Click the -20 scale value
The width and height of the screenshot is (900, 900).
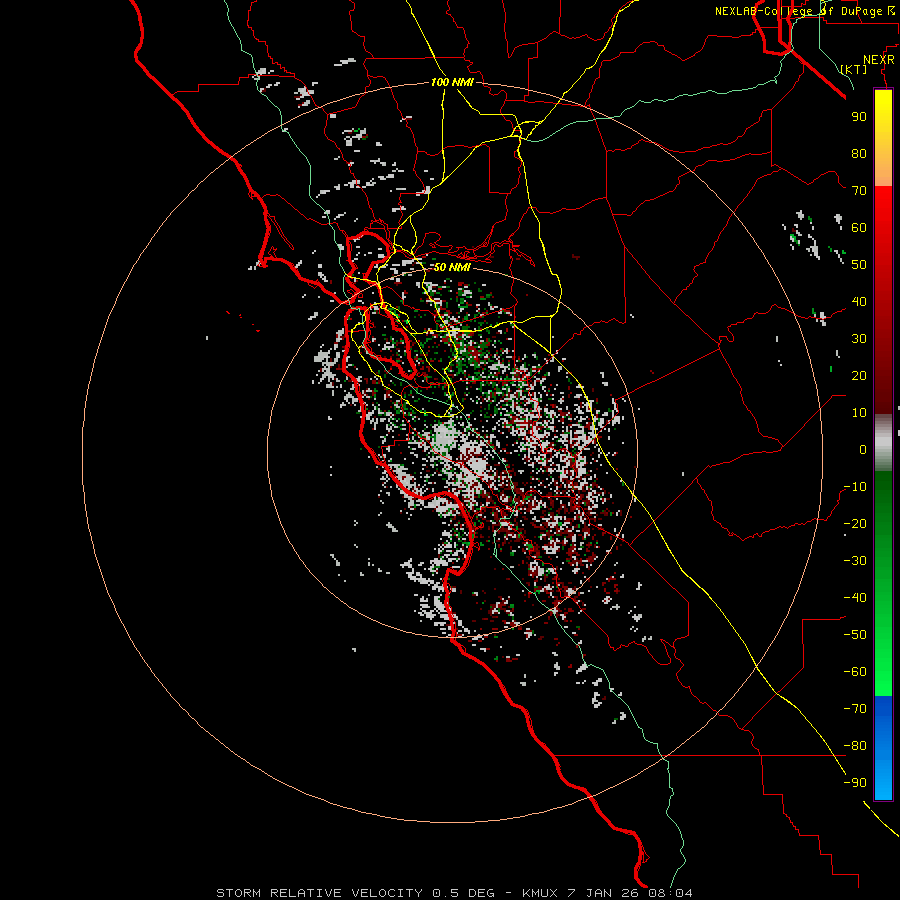(x=855, y=524)
